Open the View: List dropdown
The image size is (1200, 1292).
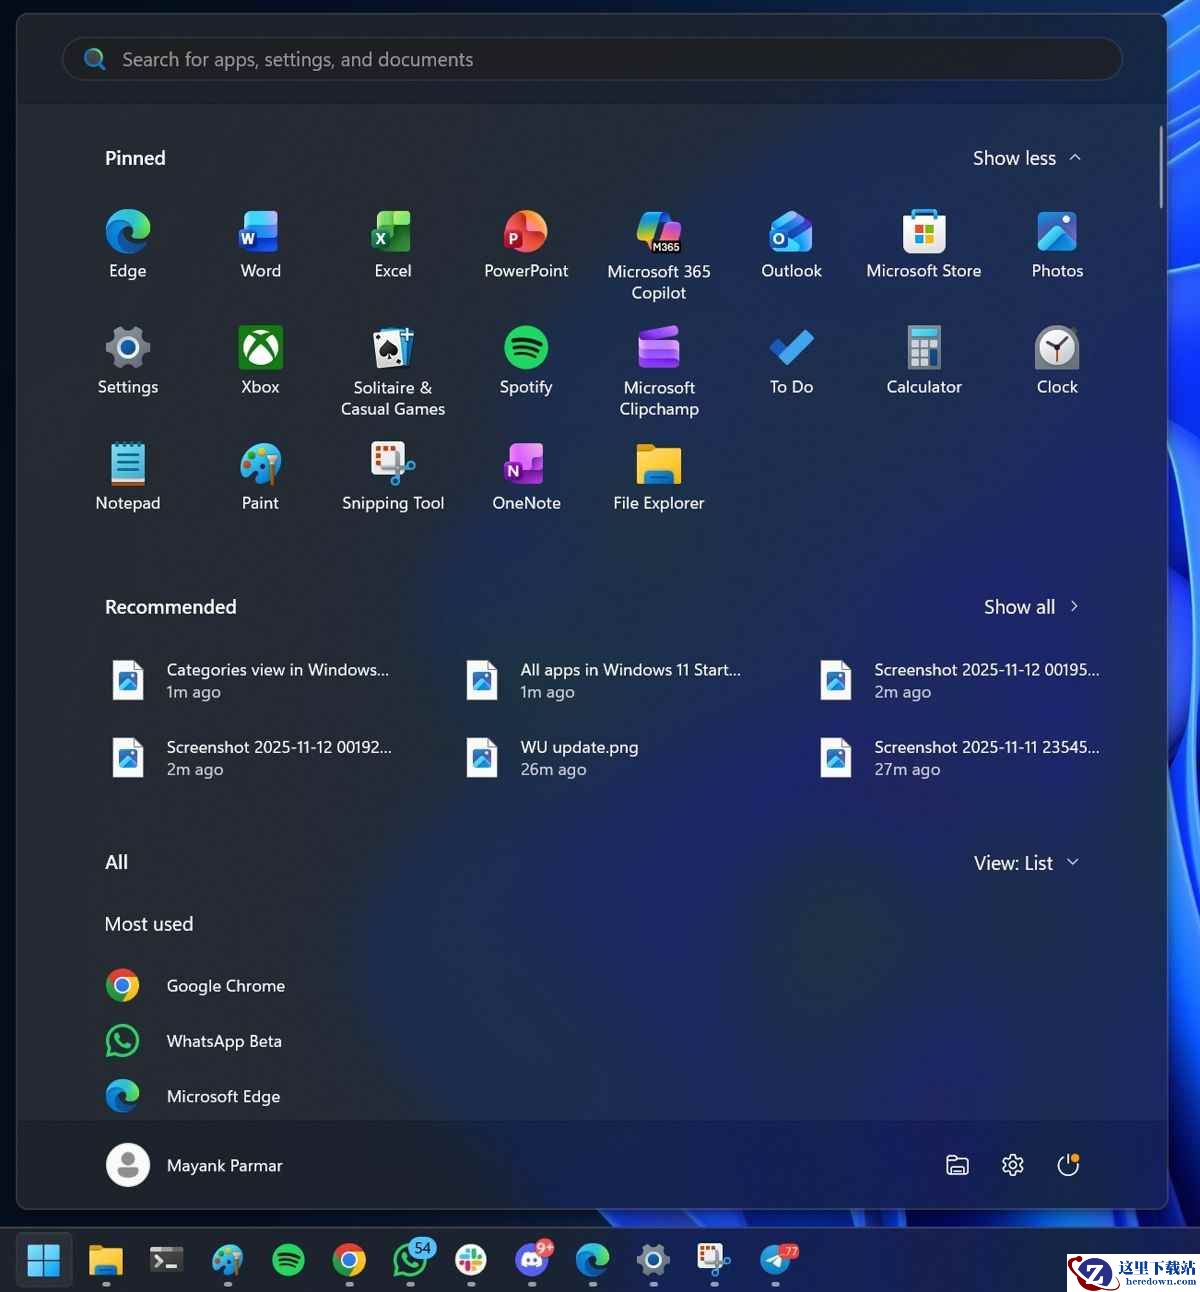click(1026, 863)
